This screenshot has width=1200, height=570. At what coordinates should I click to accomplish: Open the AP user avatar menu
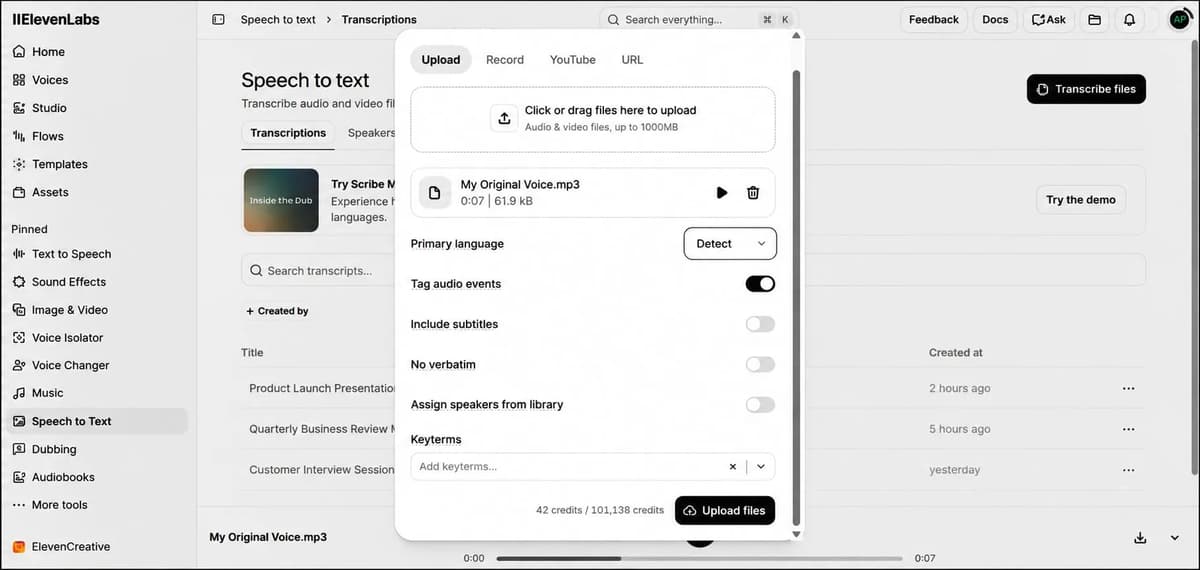click(x=1179, y=19)
